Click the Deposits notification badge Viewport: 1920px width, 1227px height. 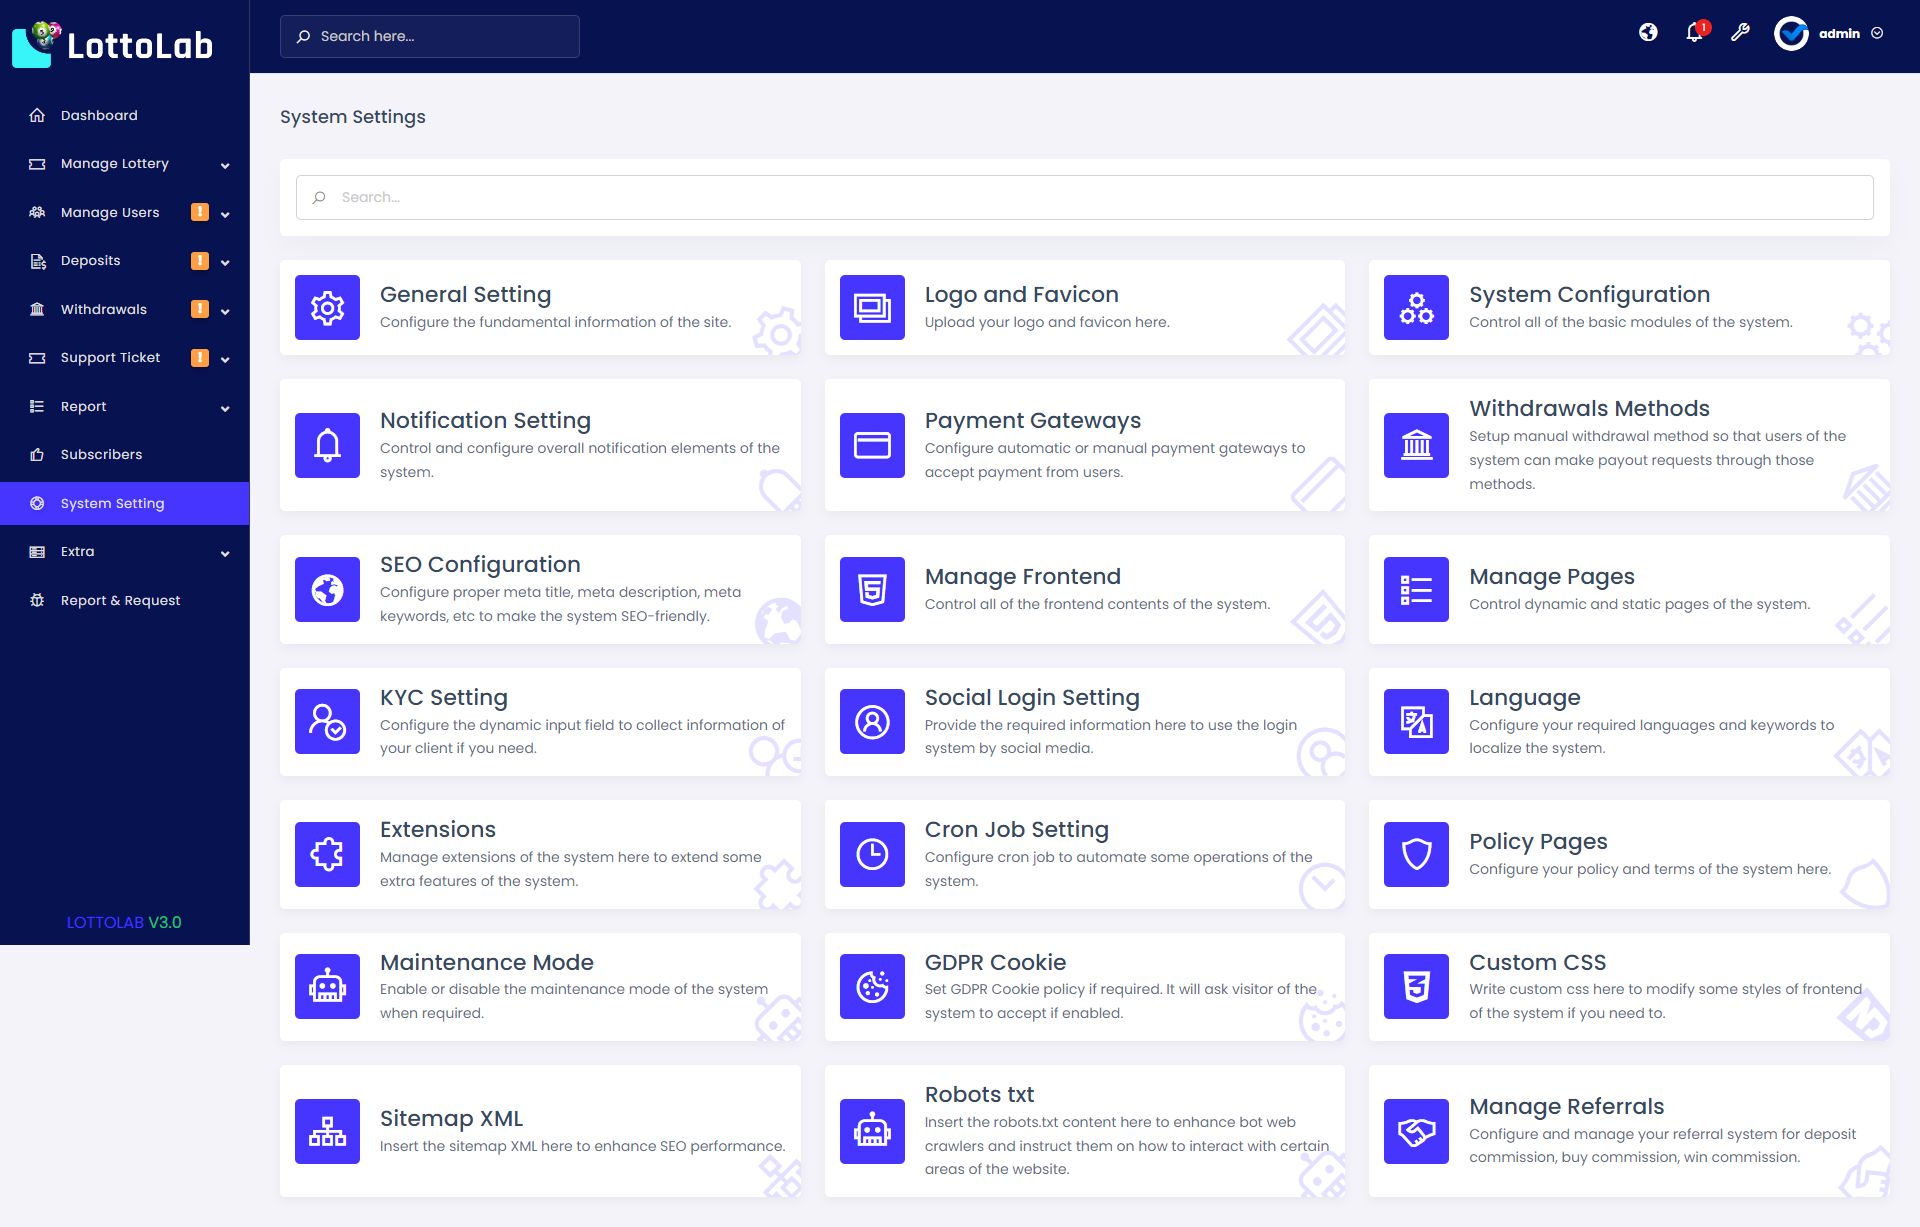click(199, 260)
